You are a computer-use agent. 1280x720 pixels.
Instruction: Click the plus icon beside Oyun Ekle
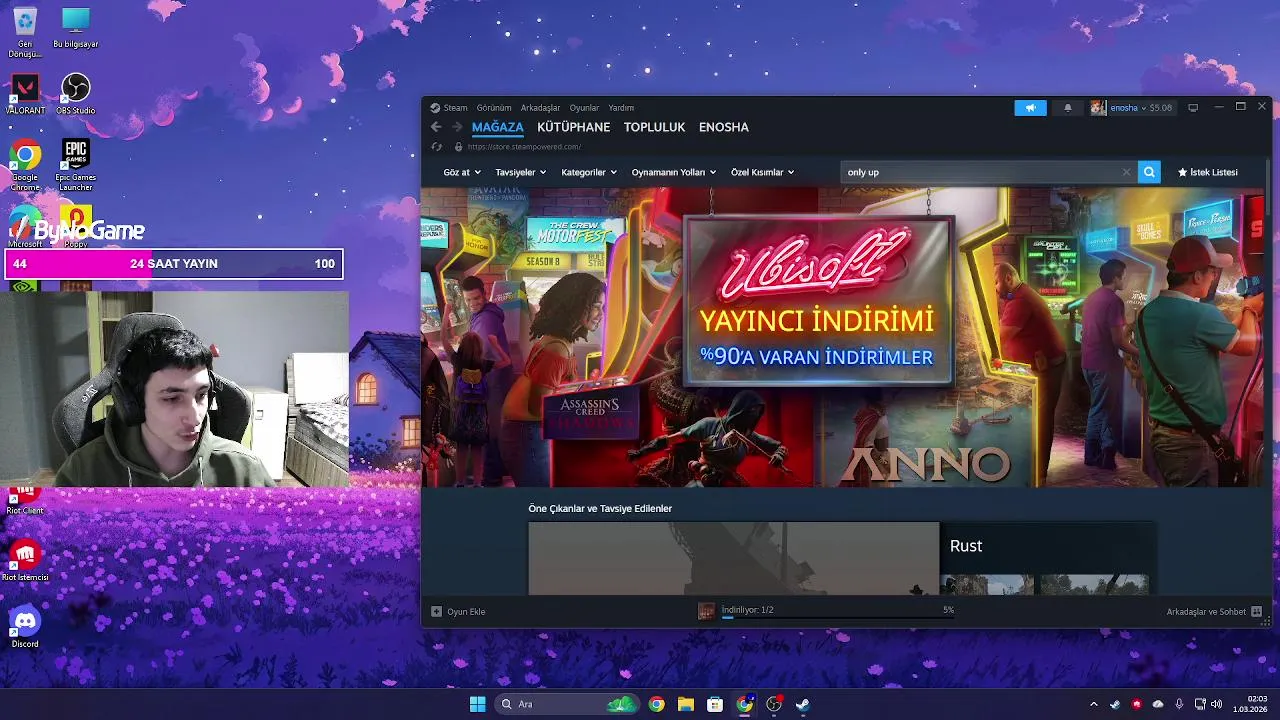coord(436,611)
